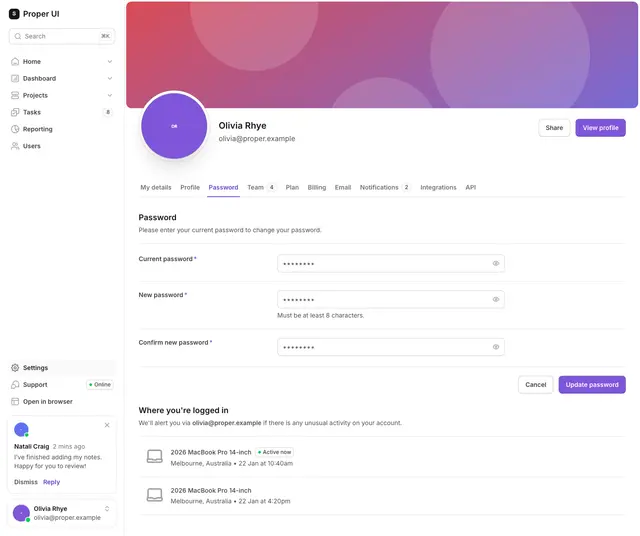Image resolution: width=640 pixels, height=536 pixels.
Task: Expand the Projects submenu chevron
Action: [110, 95]
